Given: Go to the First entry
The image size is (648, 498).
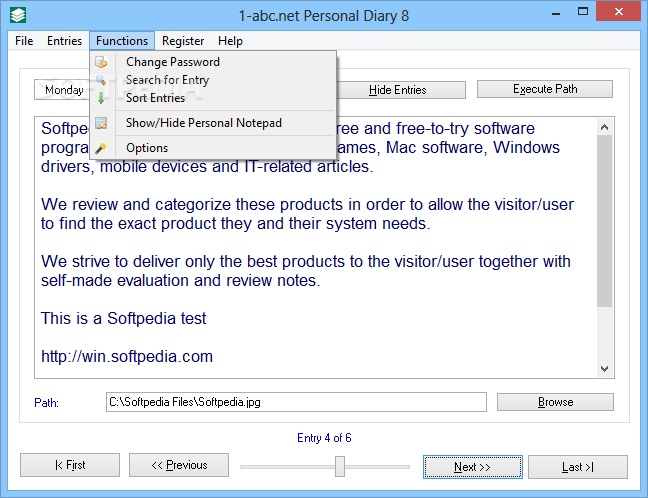Looking at the screenshot, I should click(70, 465).
